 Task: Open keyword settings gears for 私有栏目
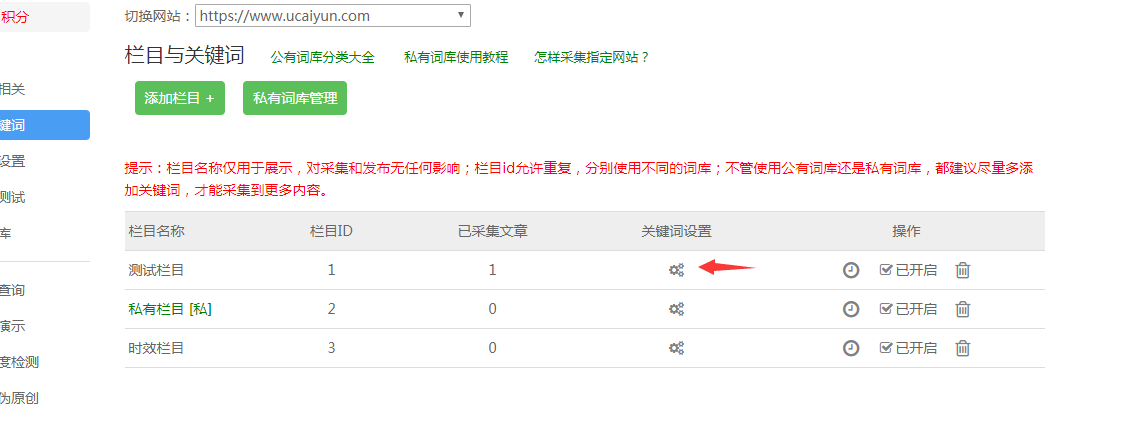pyautogui.click(x=676, y=309)
